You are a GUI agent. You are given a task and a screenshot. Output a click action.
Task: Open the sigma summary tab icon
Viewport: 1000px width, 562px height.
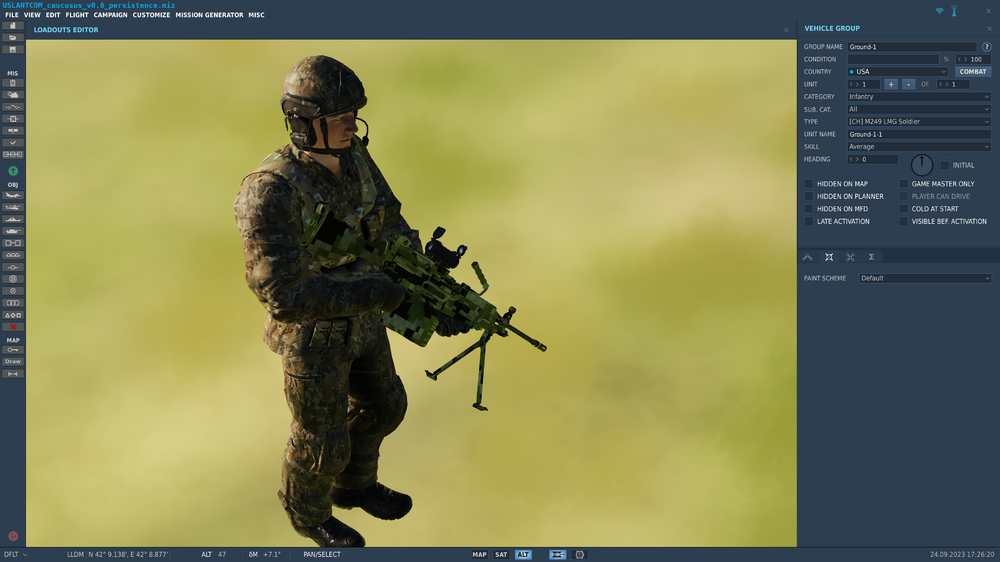(871, 257)
